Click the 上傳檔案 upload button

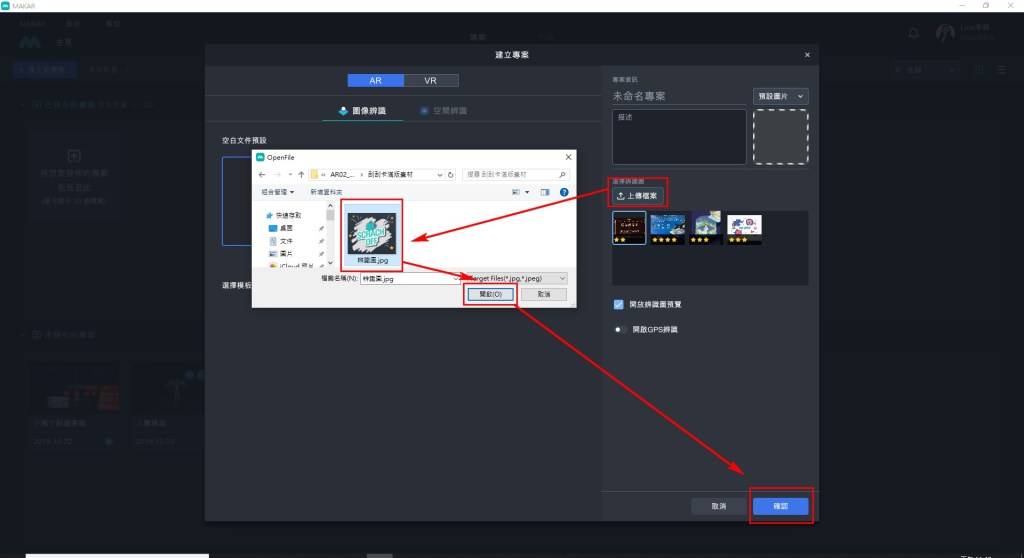tap(638, 195)
